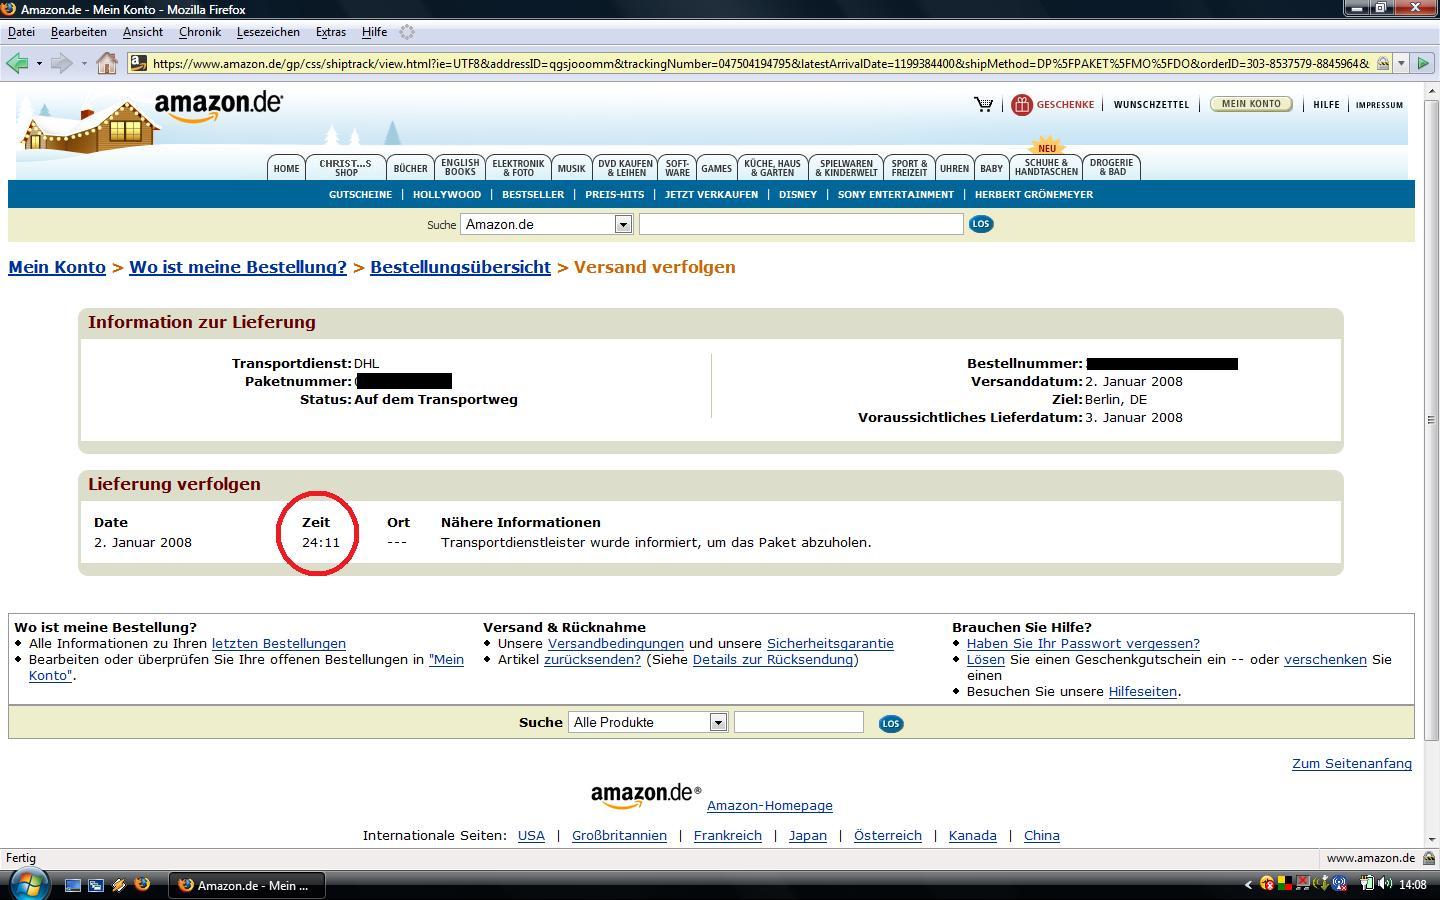The height and width of the screenshot is (900, 1440).
Task: Open the Extras menu
Action: coord(331,32)
